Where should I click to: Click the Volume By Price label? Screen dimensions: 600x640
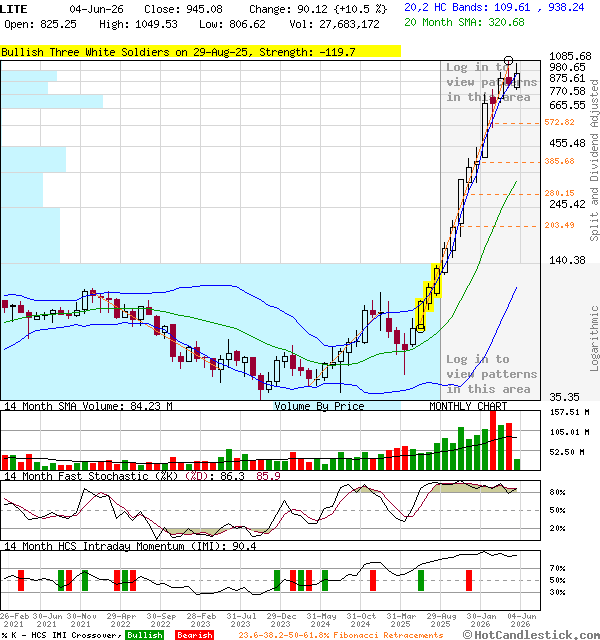[x=319, y=406]
